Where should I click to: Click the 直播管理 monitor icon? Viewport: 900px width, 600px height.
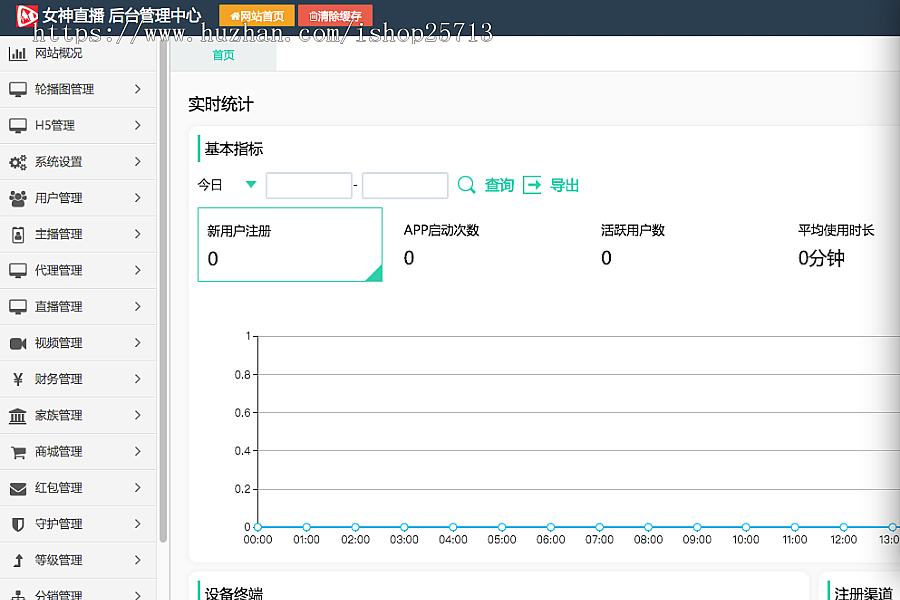(x=18, y=307)
